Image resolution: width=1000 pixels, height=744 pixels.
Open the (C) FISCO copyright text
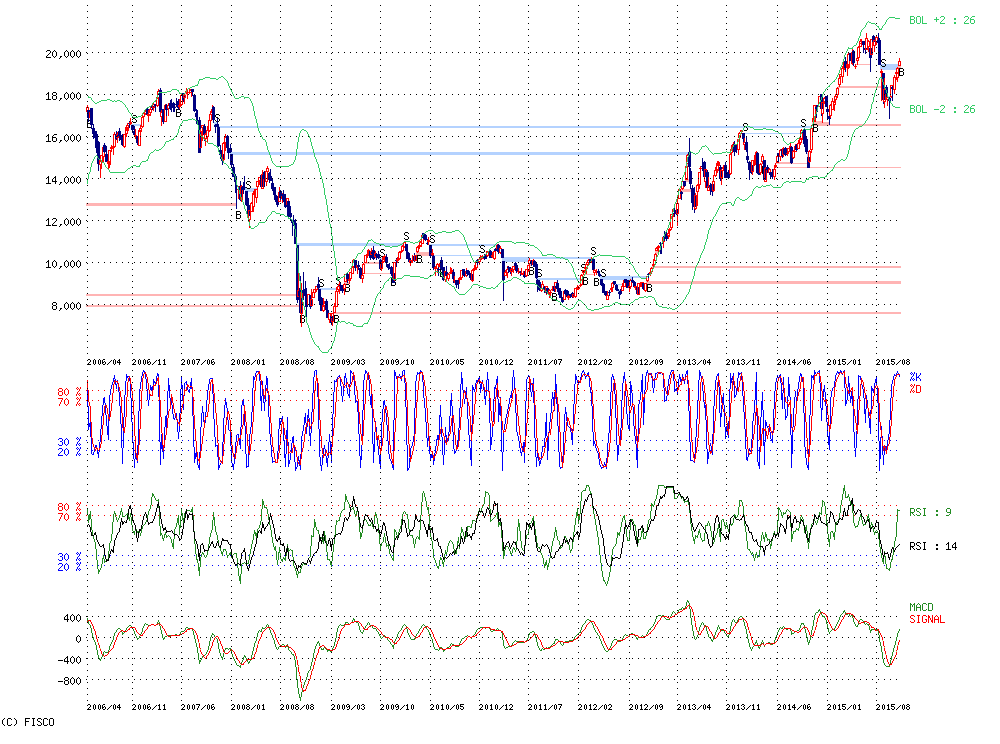click(28, 721)
